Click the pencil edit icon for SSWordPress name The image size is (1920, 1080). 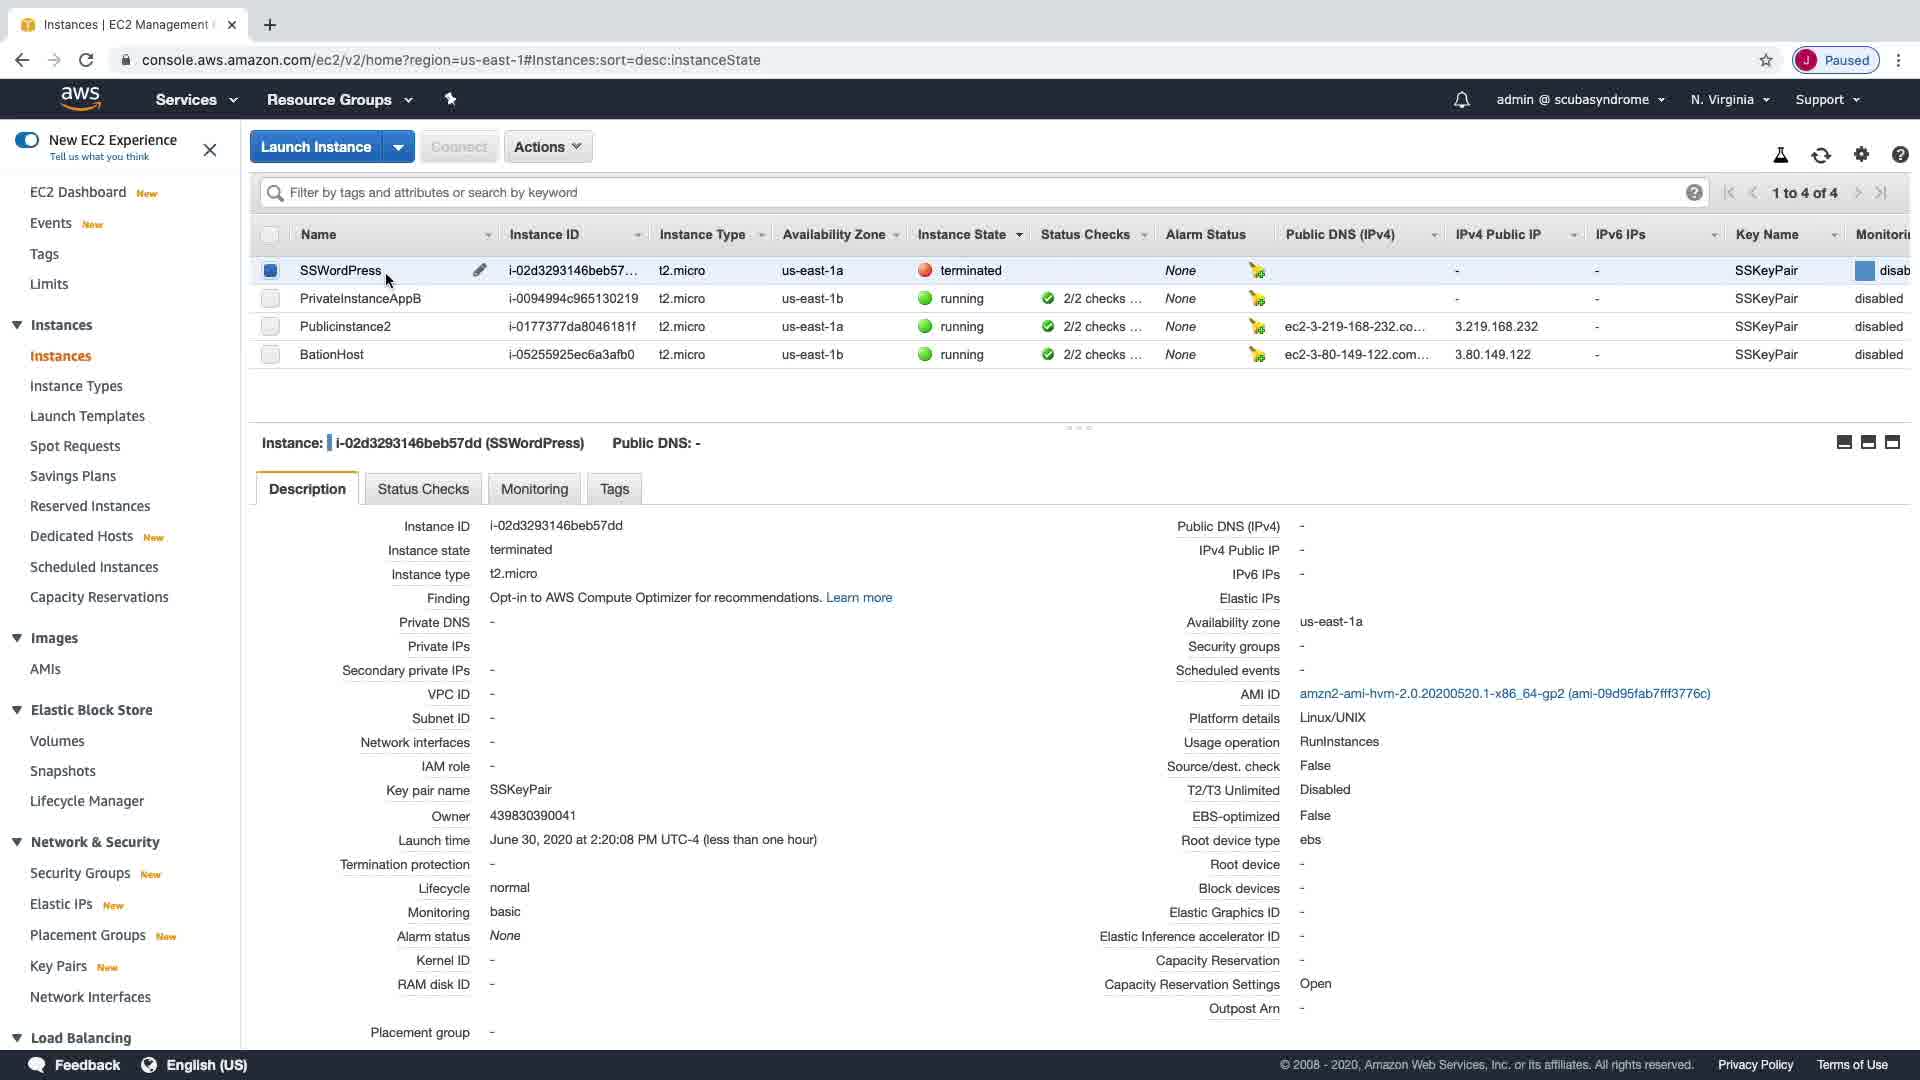coord(480,270)
